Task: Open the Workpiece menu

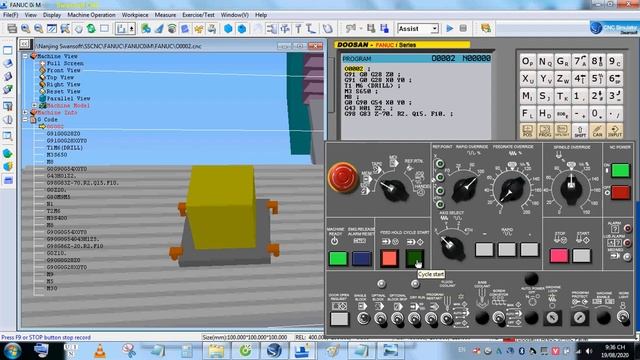Action: pos(135,15)
